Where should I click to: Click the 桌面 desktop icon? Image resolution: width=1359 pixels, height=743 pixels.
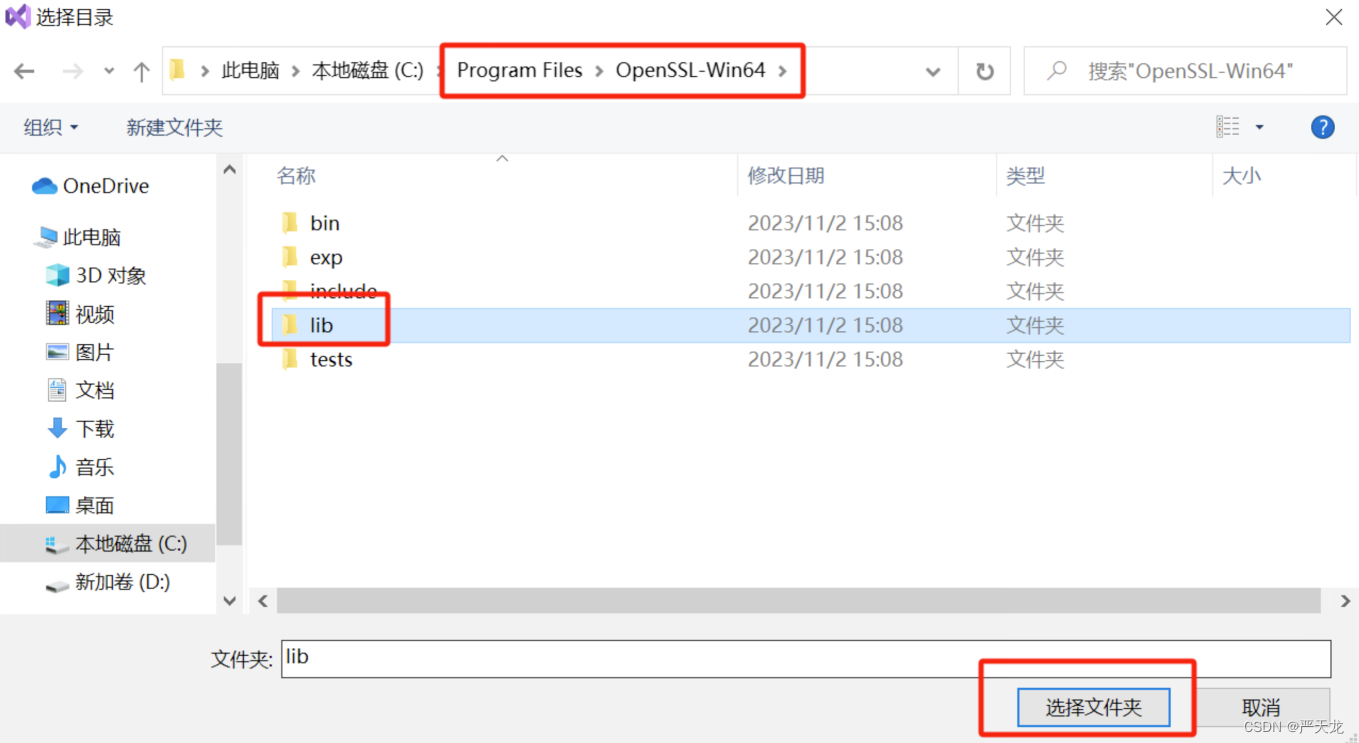point(57,505)
